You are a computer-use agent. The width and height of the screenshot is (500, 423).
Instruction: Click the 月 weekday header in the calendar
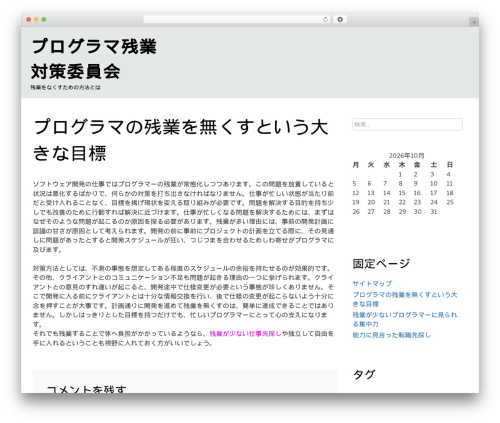click(356, 165)
